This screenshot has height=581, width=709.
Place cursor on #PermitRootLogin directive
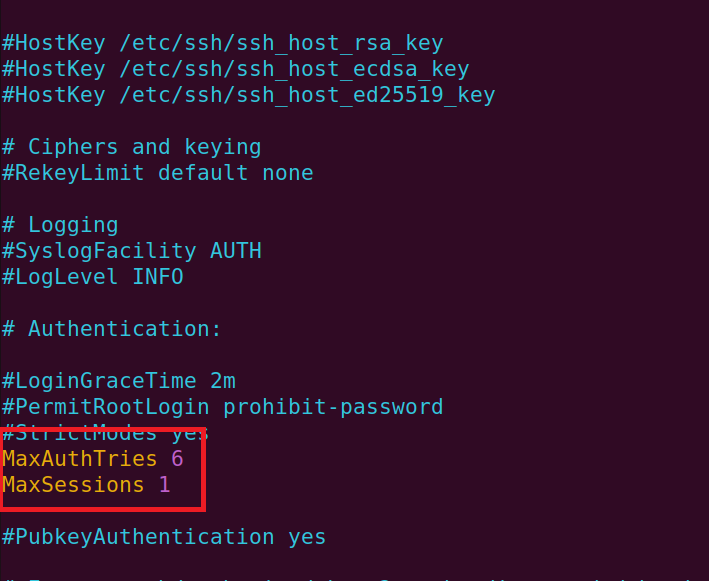tap(106, 407)
